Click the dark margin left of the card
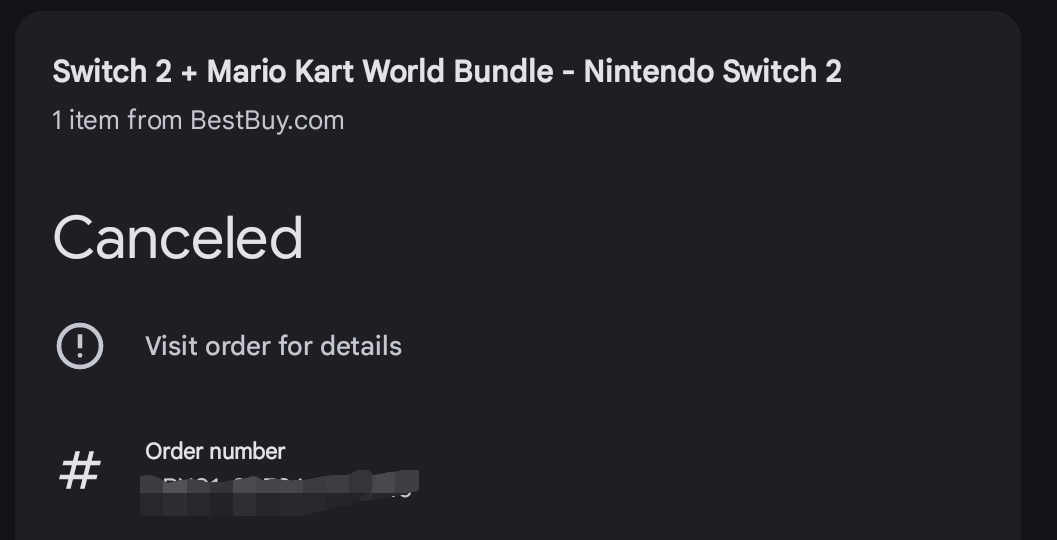1057x540 pixels. pyautogui.click(x=7, y=270)
